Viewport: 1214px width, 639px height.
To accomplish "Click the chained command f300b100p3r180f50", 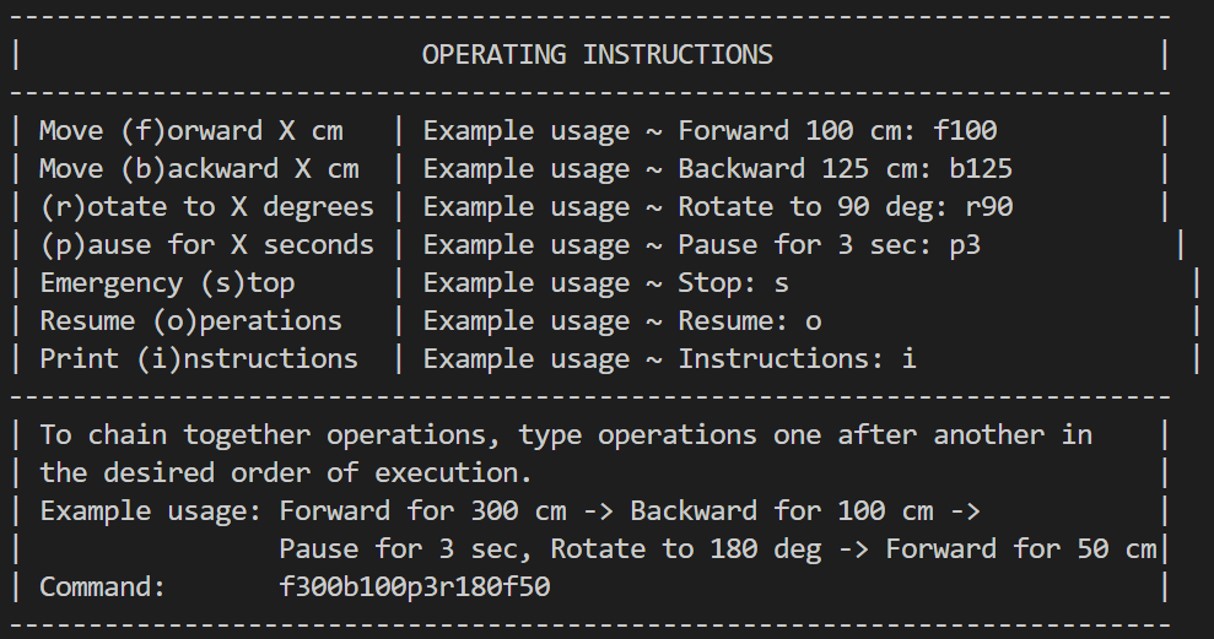I will [x=414, y=587].
